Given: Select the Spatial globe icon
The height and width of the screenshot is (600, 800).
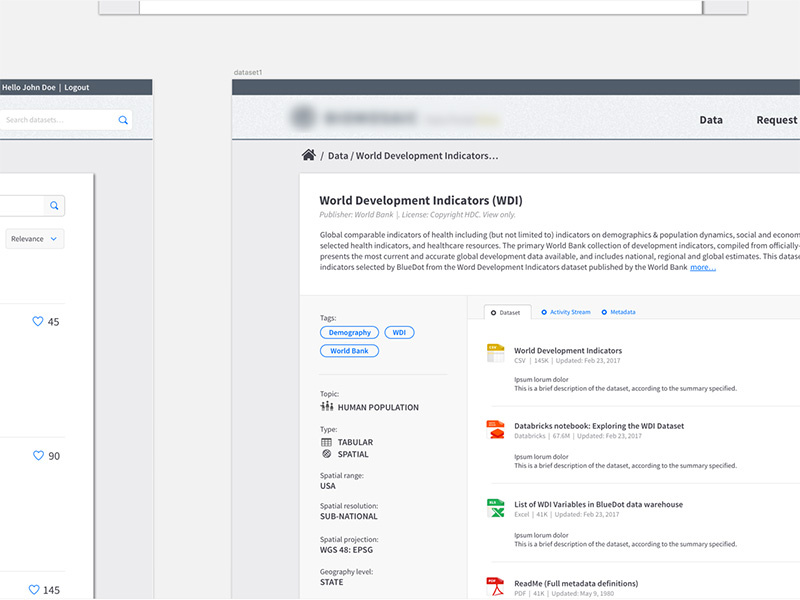Looking at the screenshot, I should pyautogui.click(x=325, y=454).
